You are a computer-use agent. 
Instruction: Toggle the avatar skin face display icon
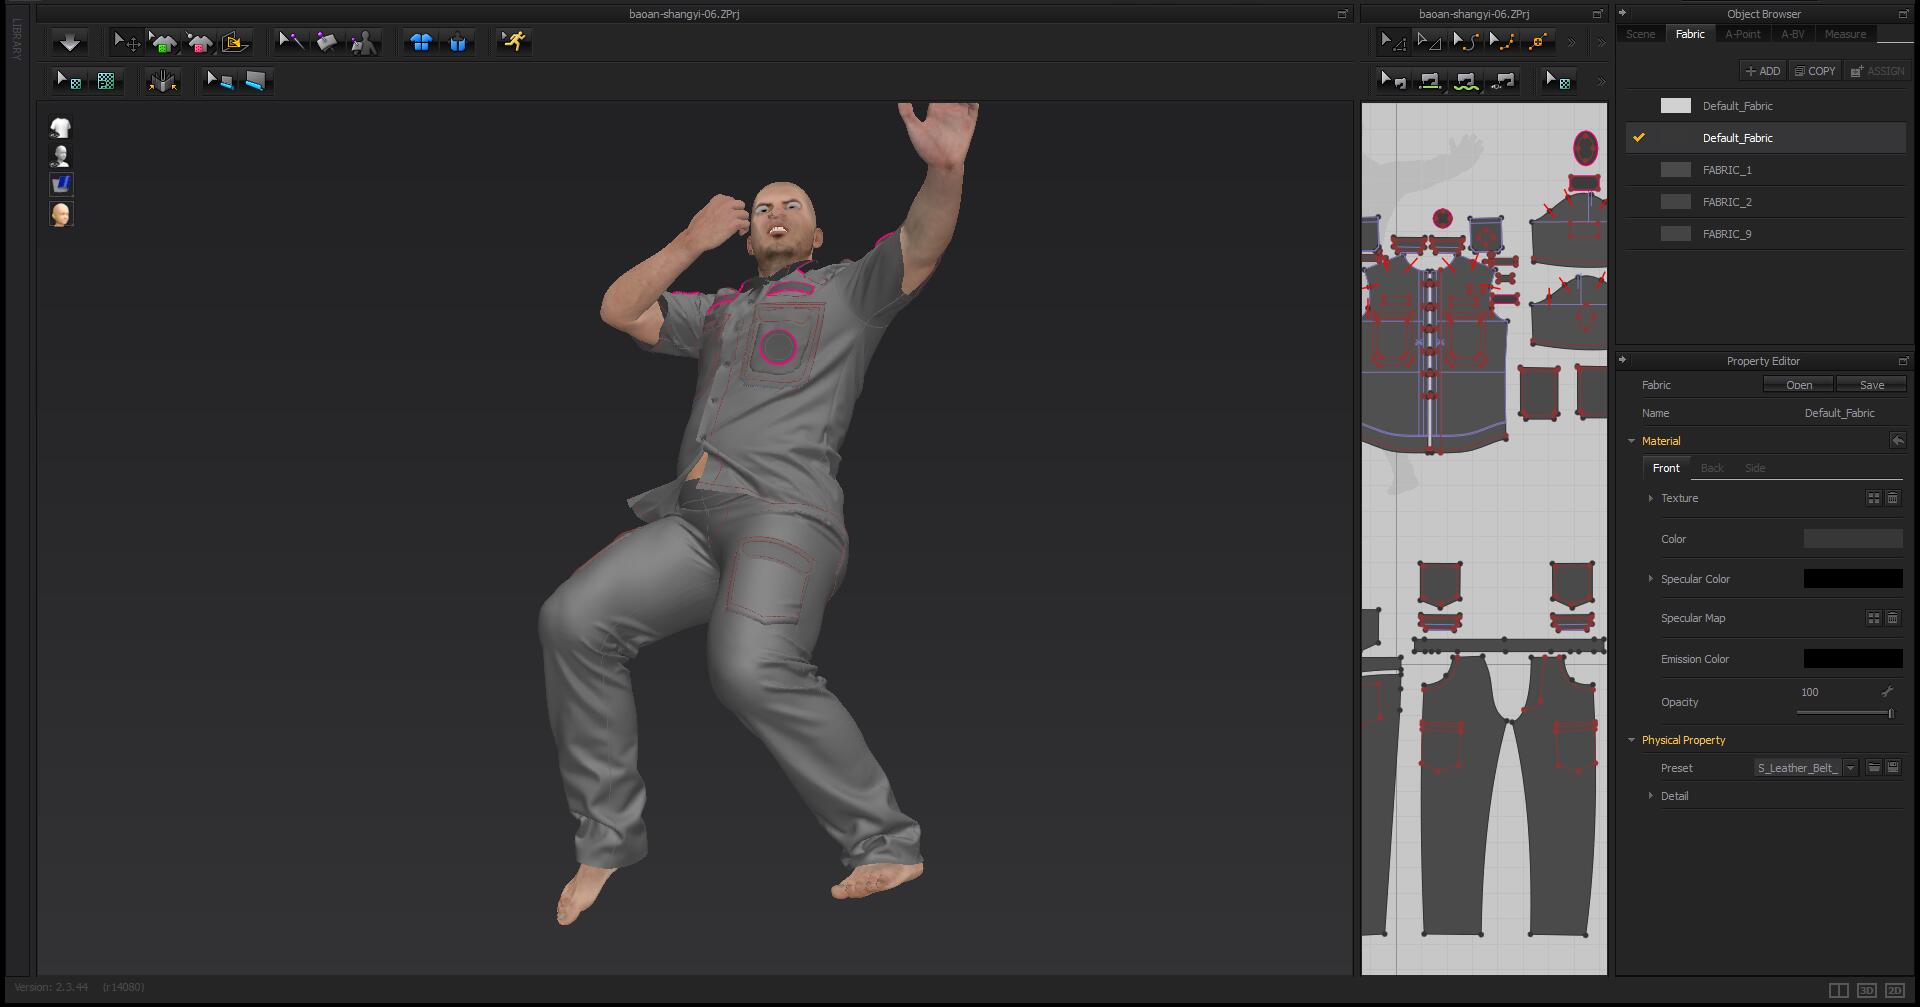tap(61, 213)
